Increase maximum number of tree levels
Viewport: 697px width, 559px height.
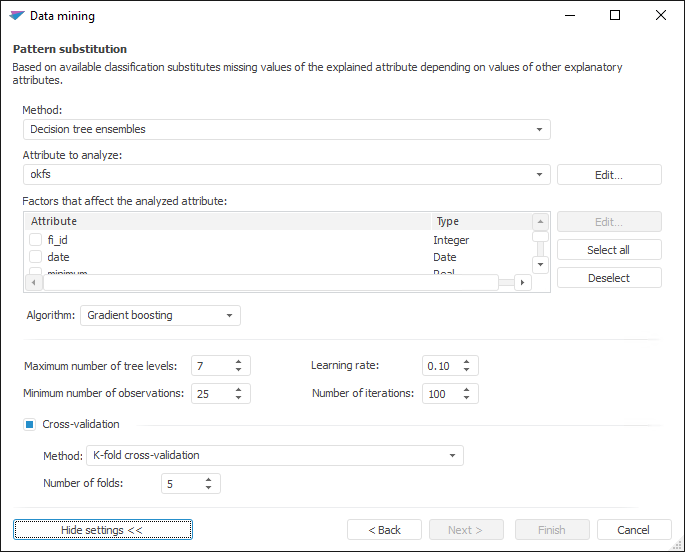[x=239, y=361]
